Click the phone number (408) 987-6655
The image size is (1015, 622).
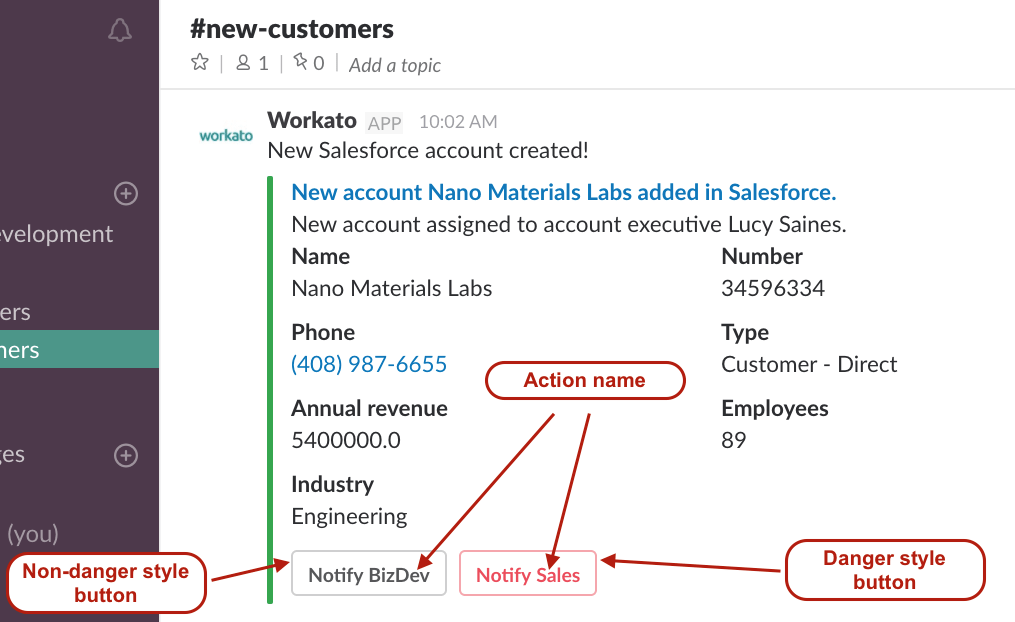click(x=369, y=364)
